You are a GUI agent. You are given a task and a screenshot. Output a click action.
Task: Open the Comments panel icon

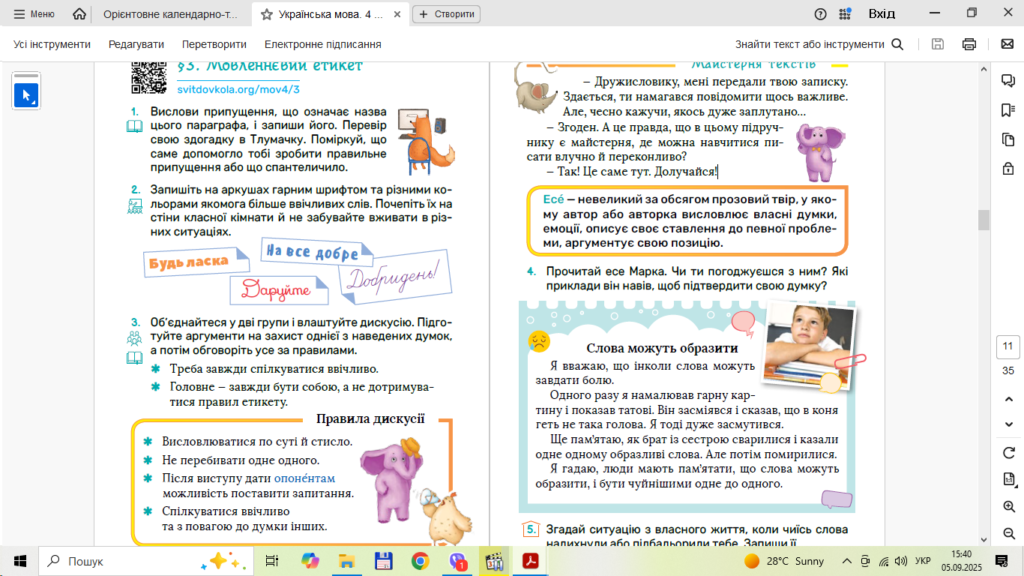click(x=1008, y=80)
